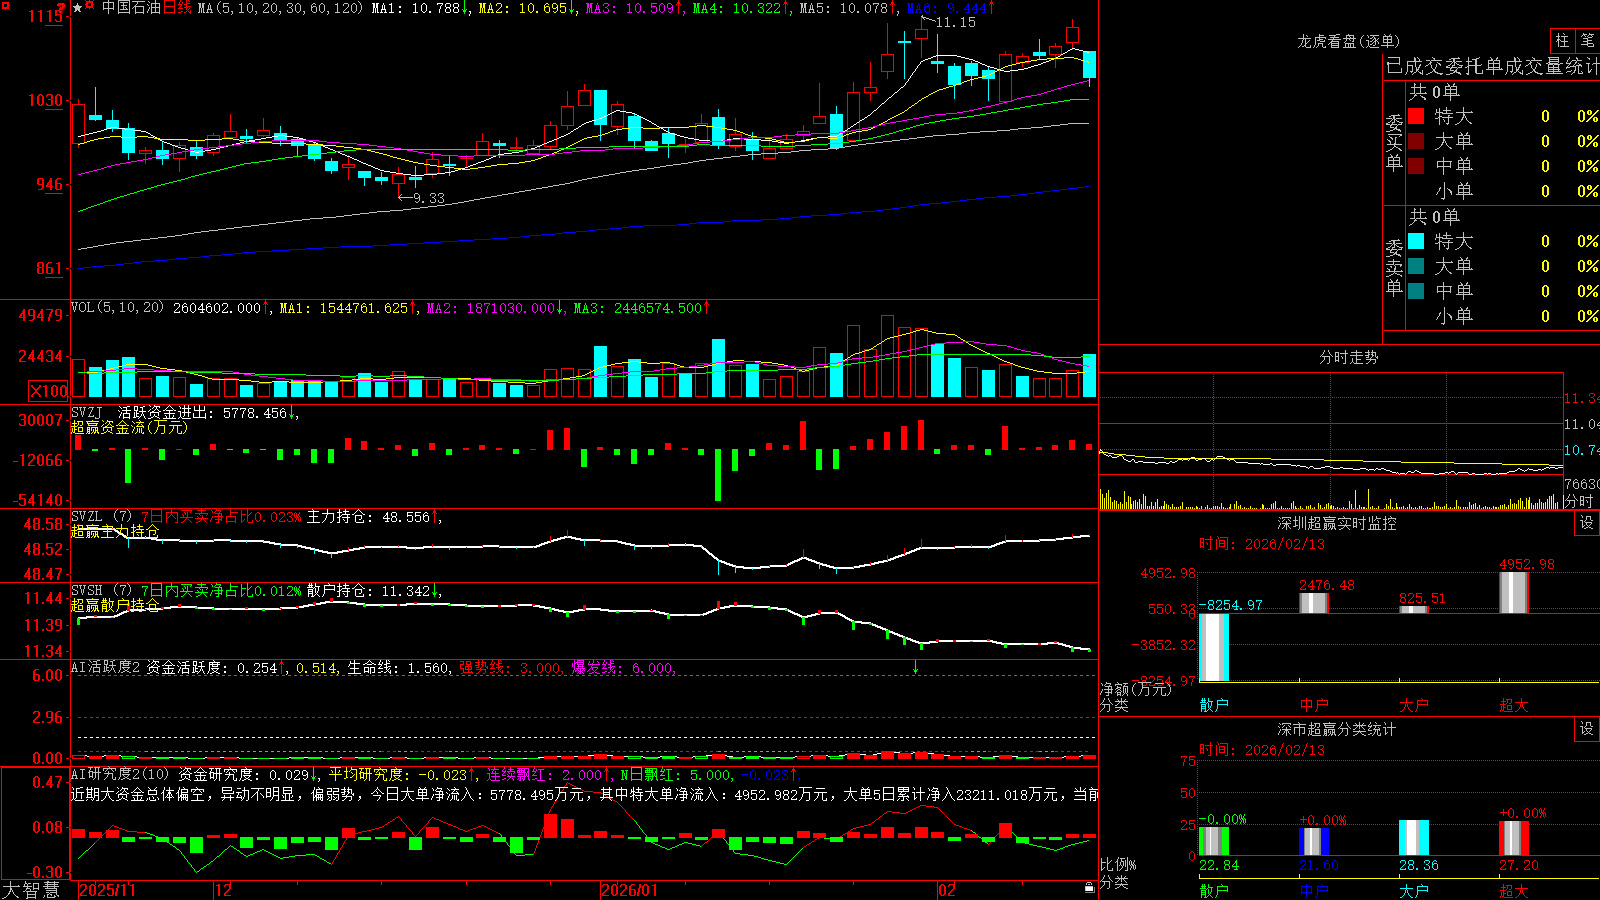
Task: Open 设 settings for 深市超赢分类统计
Action: (1587, 729)
